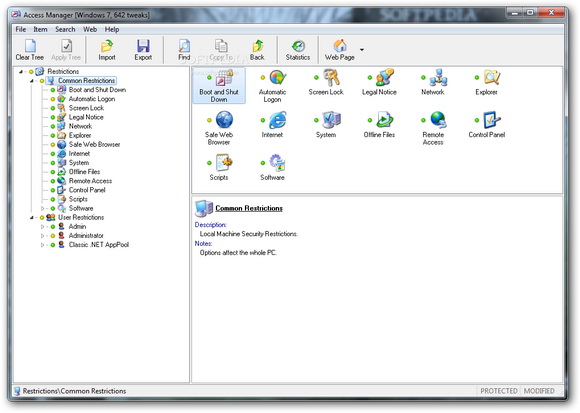Expand the Admin user node
The width and height of the screenshot is (580, 413).
[43, 227]
